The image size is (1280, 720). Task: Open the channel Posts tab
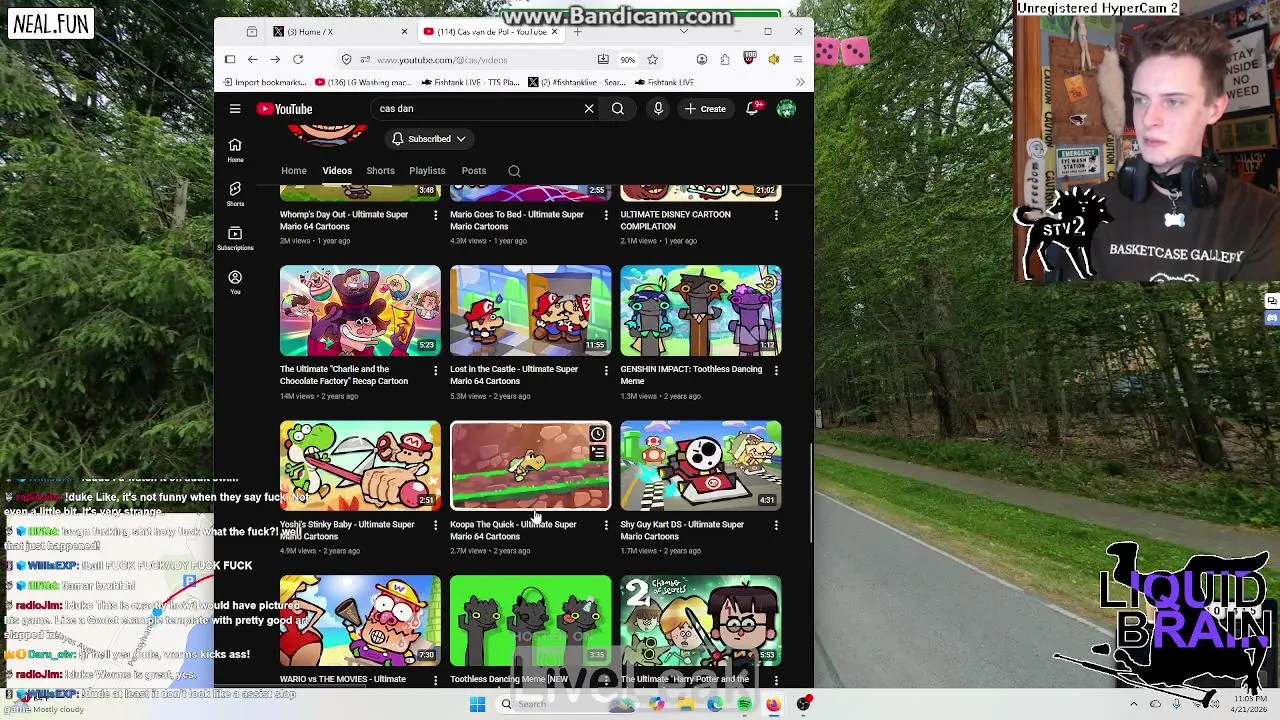(474, 171)
